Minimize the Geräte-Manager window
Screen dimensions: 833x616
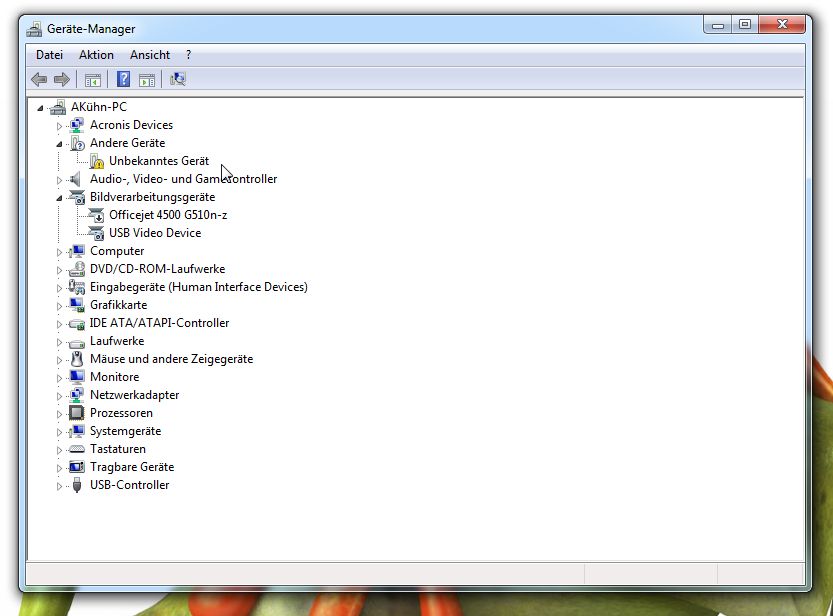[x=718, y=25]
